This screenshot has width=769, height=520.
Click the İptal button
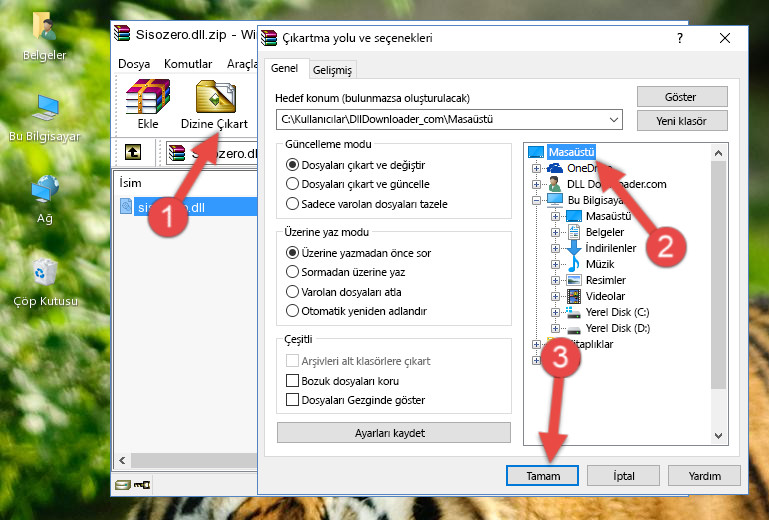point(623,476)
